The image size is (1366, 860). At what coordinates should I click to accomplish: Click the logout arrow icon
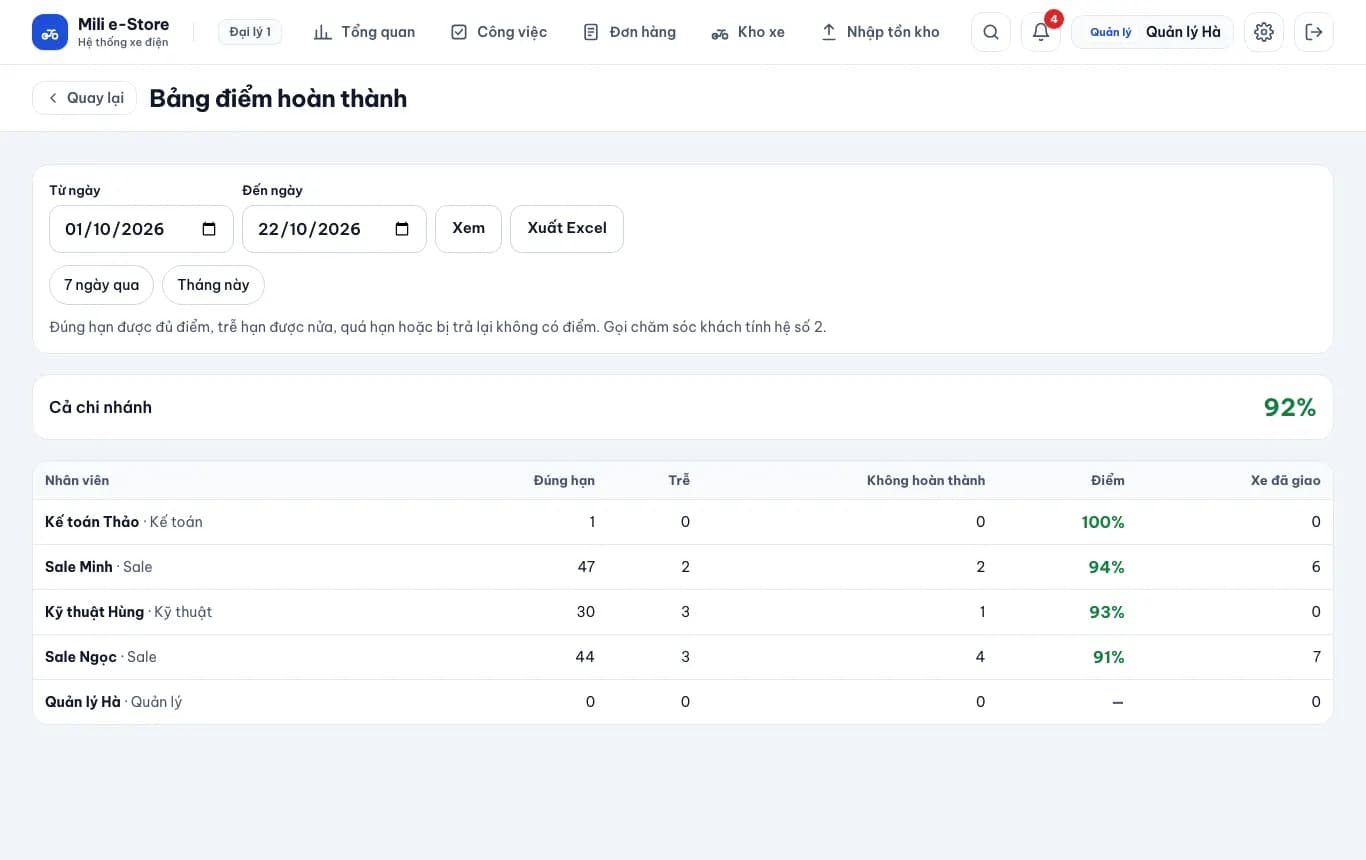[1314, 32]
